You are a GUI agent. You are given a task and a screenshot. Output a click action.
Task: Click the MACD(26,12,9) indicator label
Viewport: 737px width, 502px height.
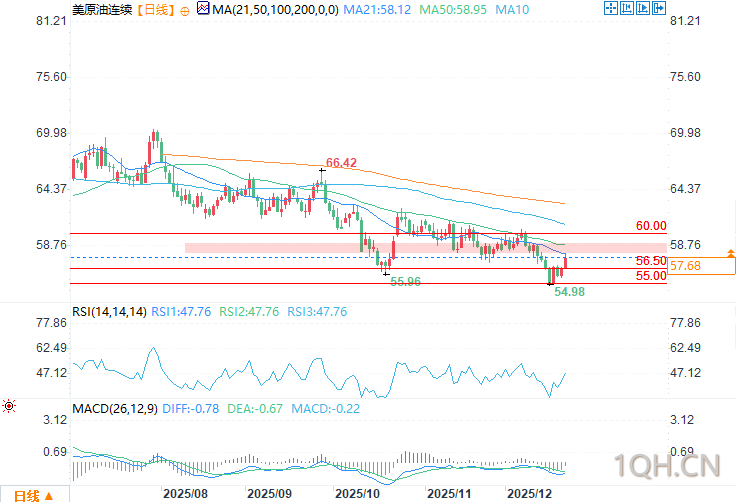click(x=115, y=408)
